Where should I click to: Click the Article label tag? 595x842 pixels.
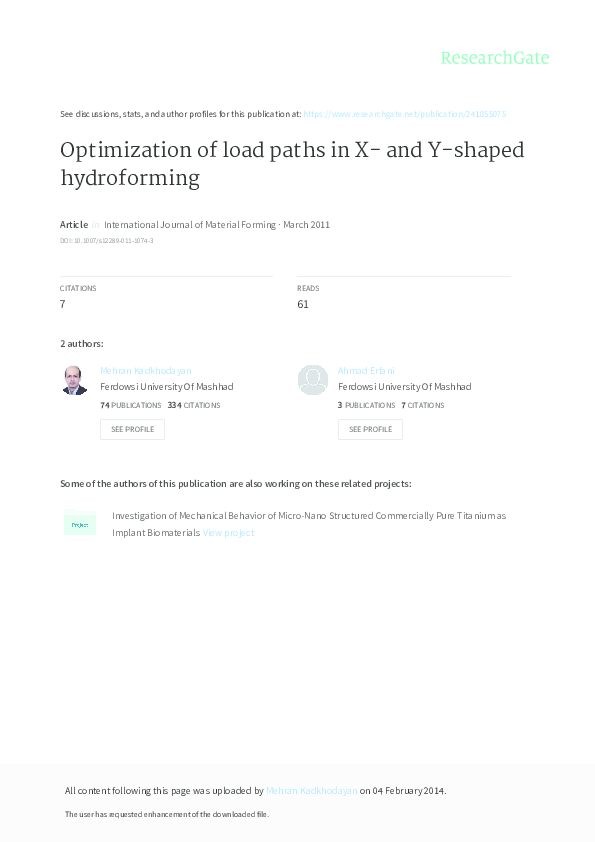click(x=73, y=224)
